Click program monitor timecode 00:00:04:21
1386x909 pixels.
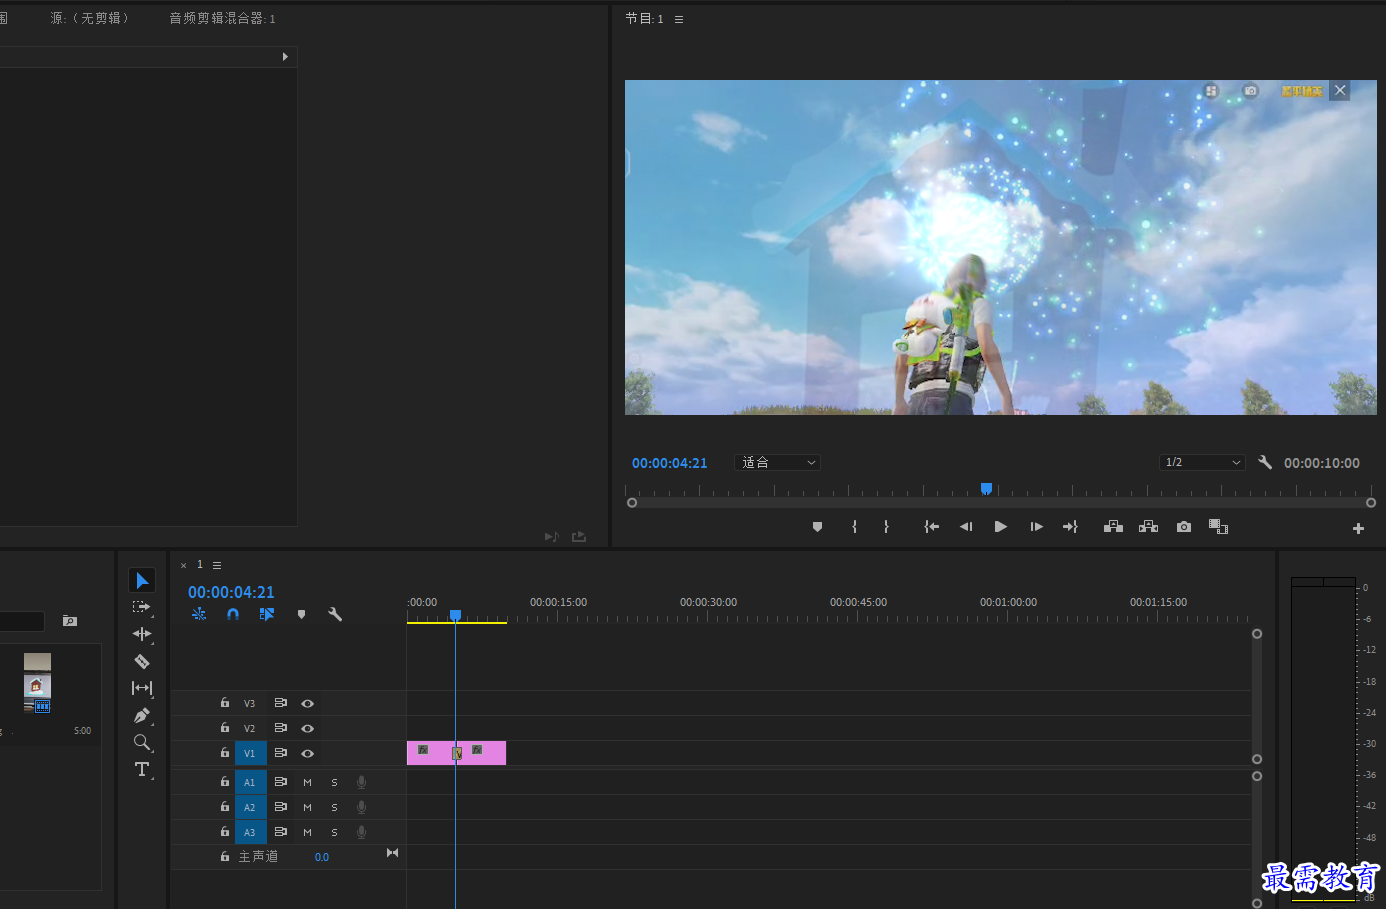coord(669,463)
